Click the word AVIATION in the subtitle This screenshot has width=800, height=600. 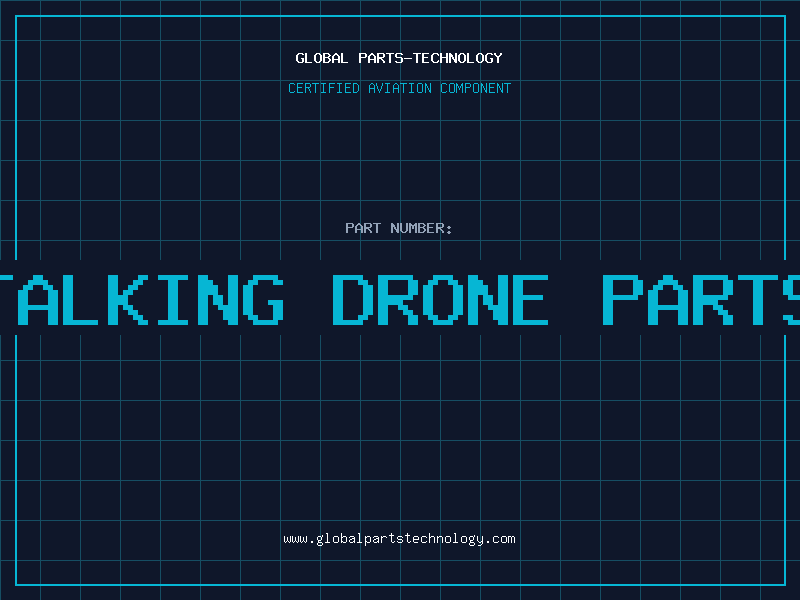pyautogui.click(x=400, y=88)
